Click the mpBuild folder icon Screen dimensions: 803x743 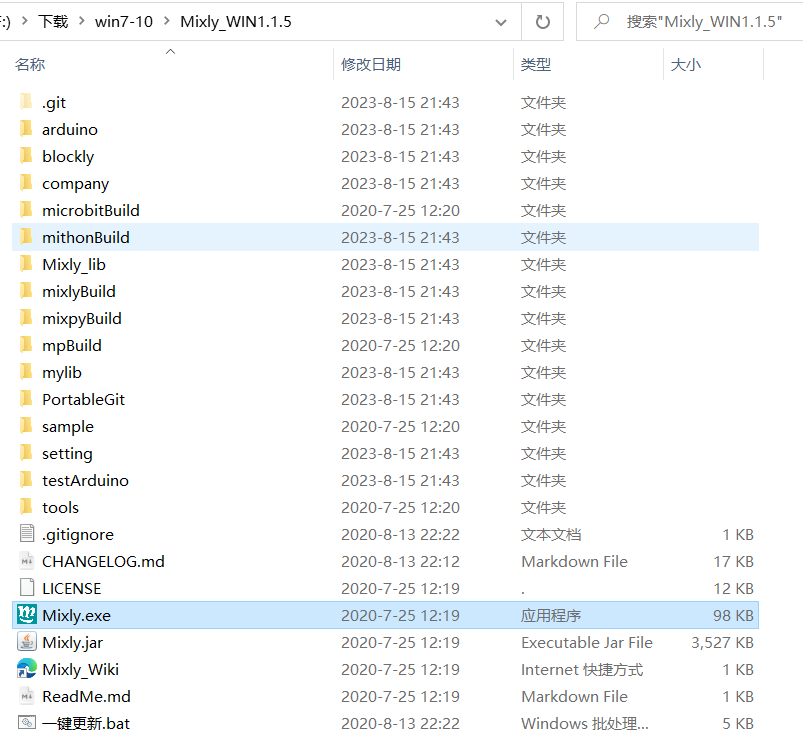click(x=26, y=345)
